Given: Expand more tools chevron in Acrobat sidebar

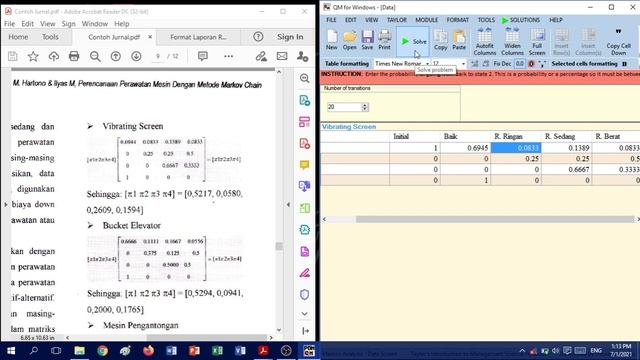Looking at the screenshot, I should 304,313.
